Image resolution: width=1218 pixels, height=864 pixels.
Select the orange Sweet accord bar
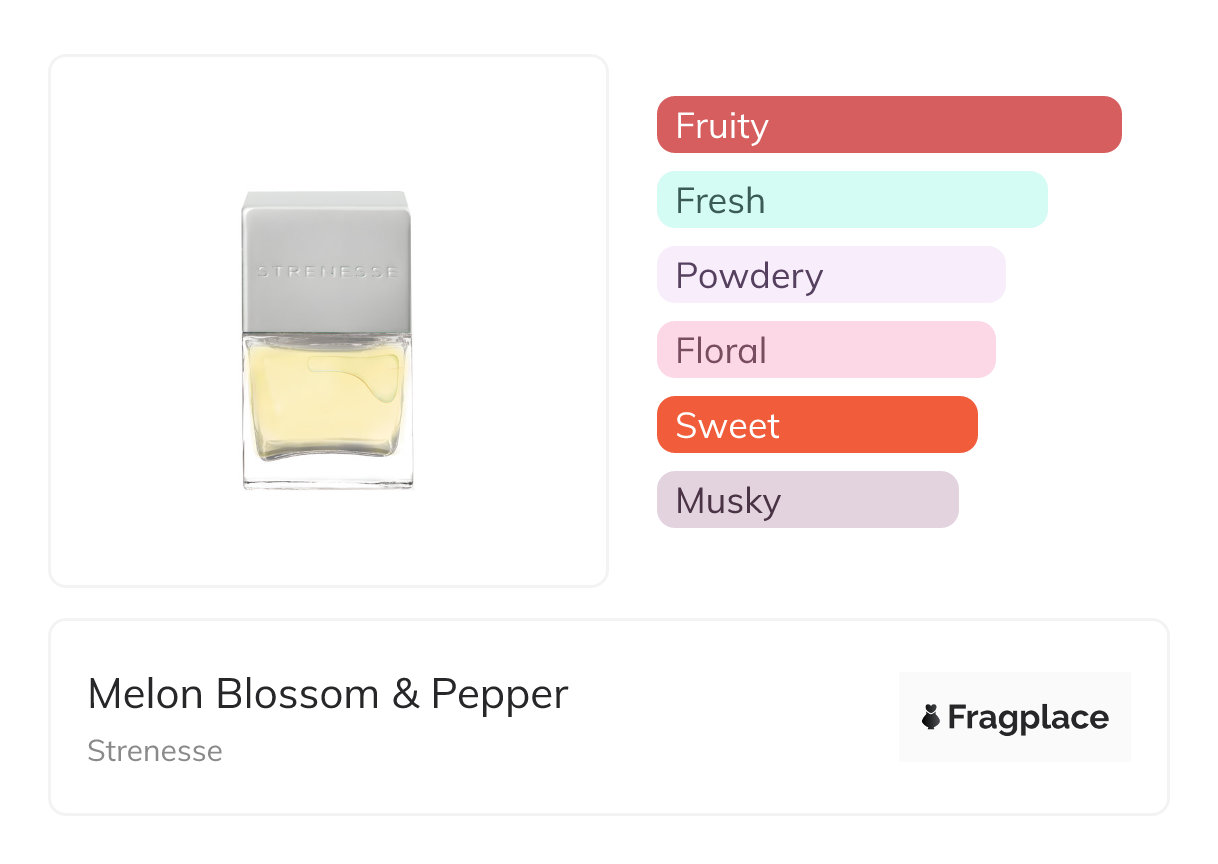[817, 425]
